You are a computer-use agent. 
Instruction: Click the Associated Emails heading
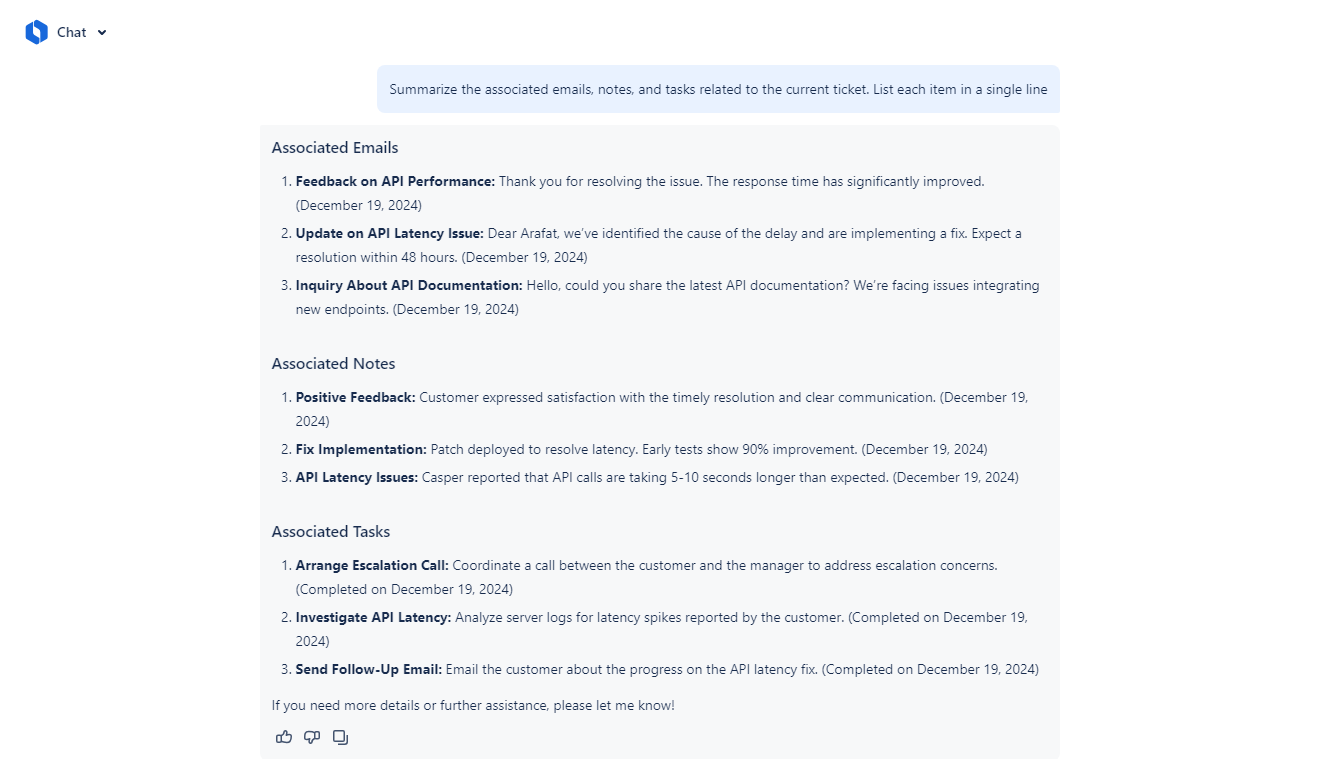pyautogui.click(x=335, y=147)
